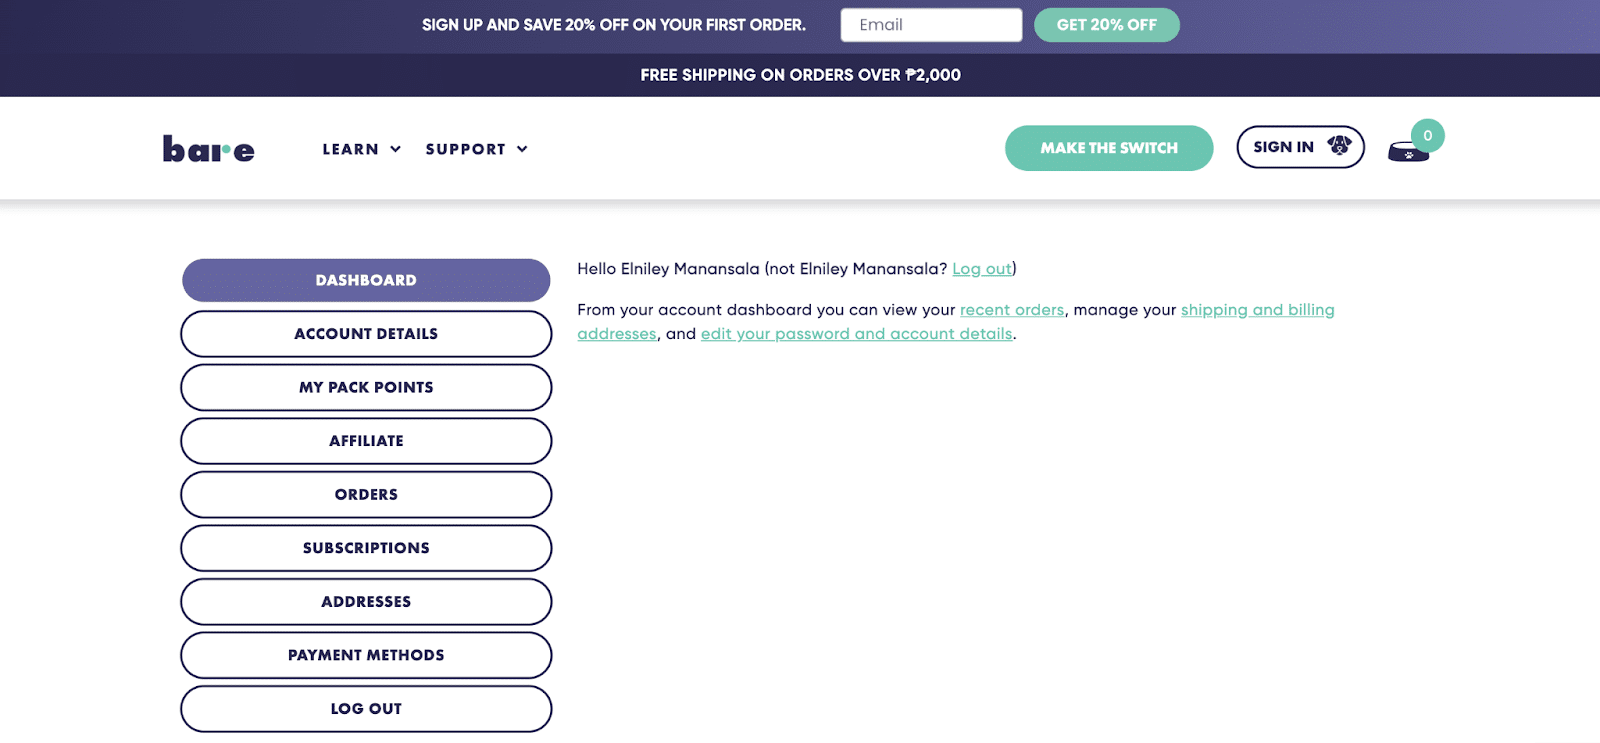Image resolution: width=1600 pixels, height=743 pixels.
Task: Expand the Learn dropdown menu
Action: coord(361,149)
